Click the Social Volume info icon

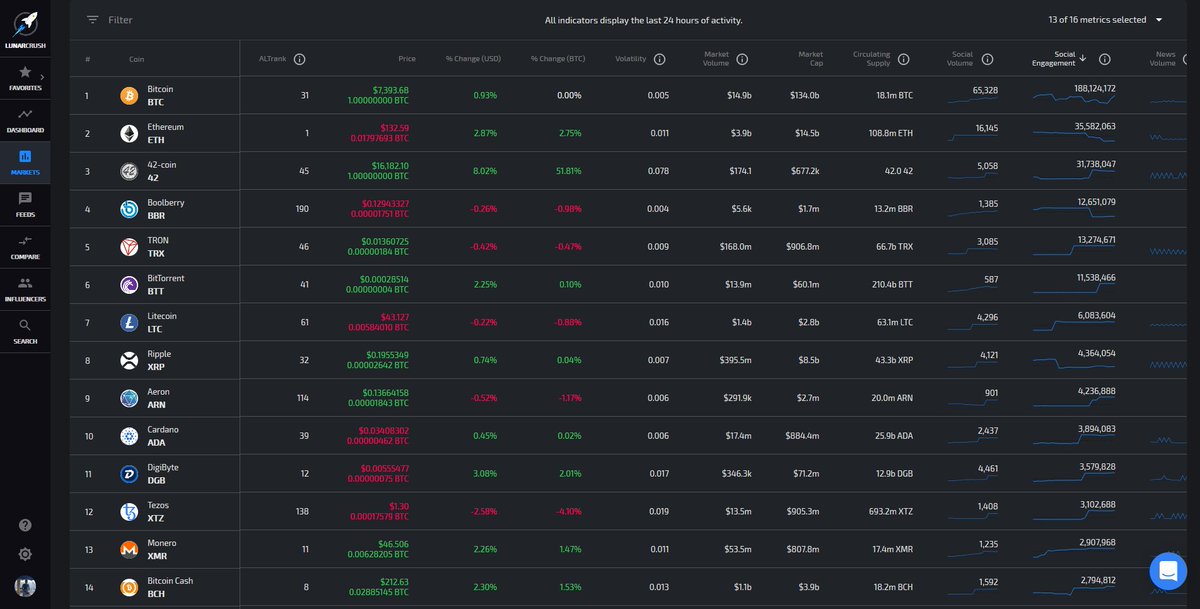[988, 59]
